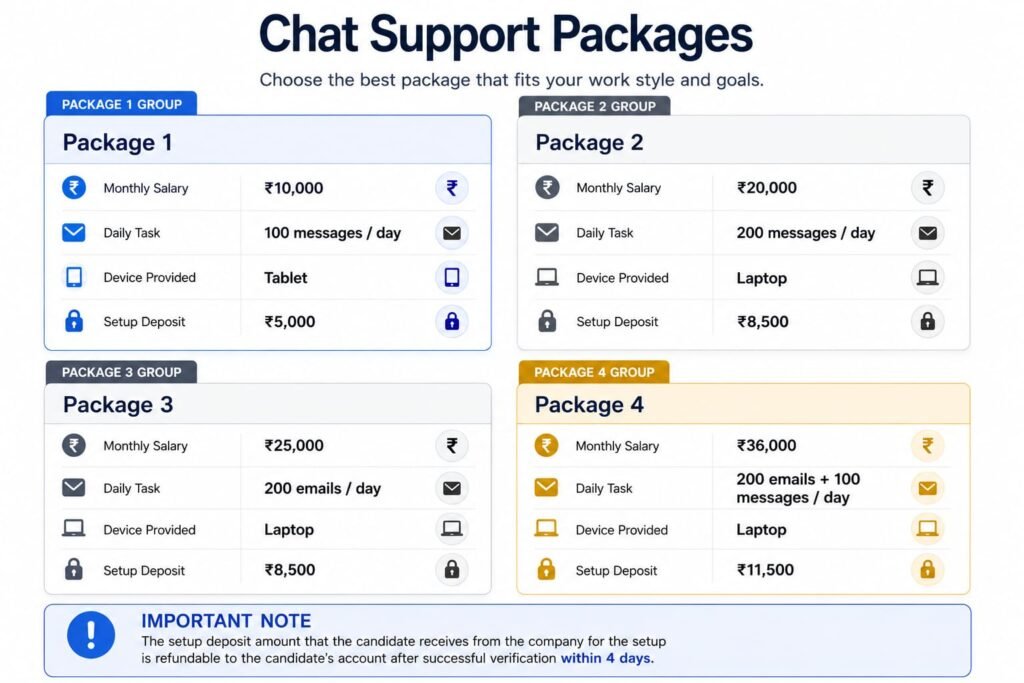This screenshot has width=1024, height=683.
Task: Click the Package 2 ₹20,000 salary value
Action: coord(767,188)
